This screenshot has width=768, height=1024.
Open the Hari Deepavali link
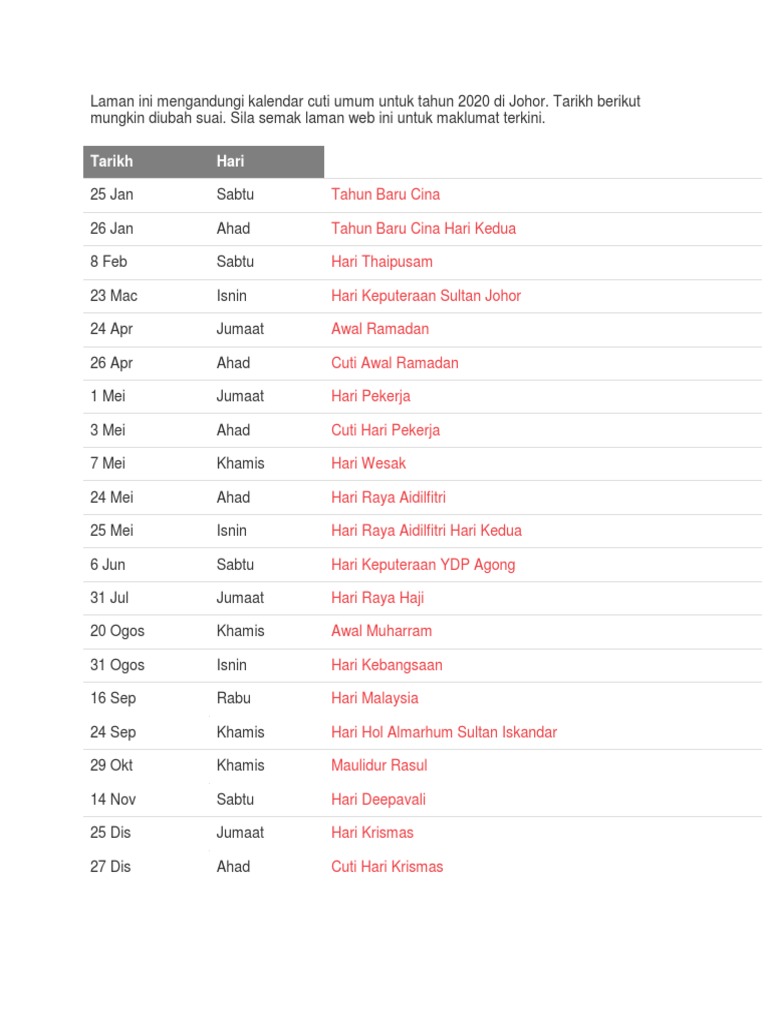point(378,800)
